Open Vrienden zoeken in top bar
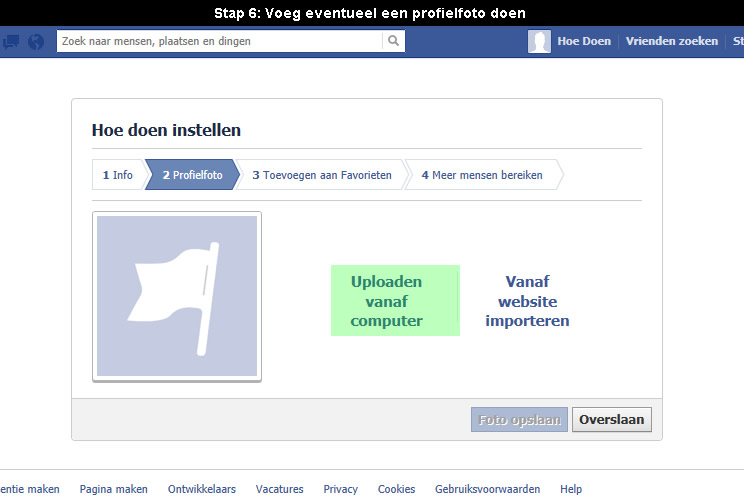 pyautogui.click(x=671, y=41)
